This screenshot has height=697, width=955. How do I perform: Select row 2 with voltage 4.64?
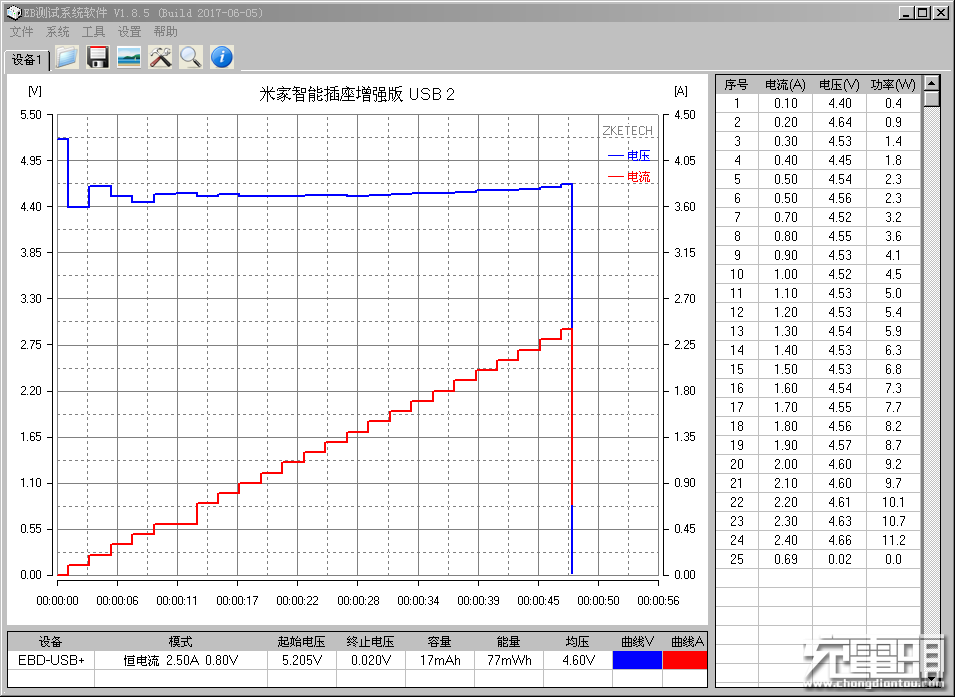(x=818, y=122)
